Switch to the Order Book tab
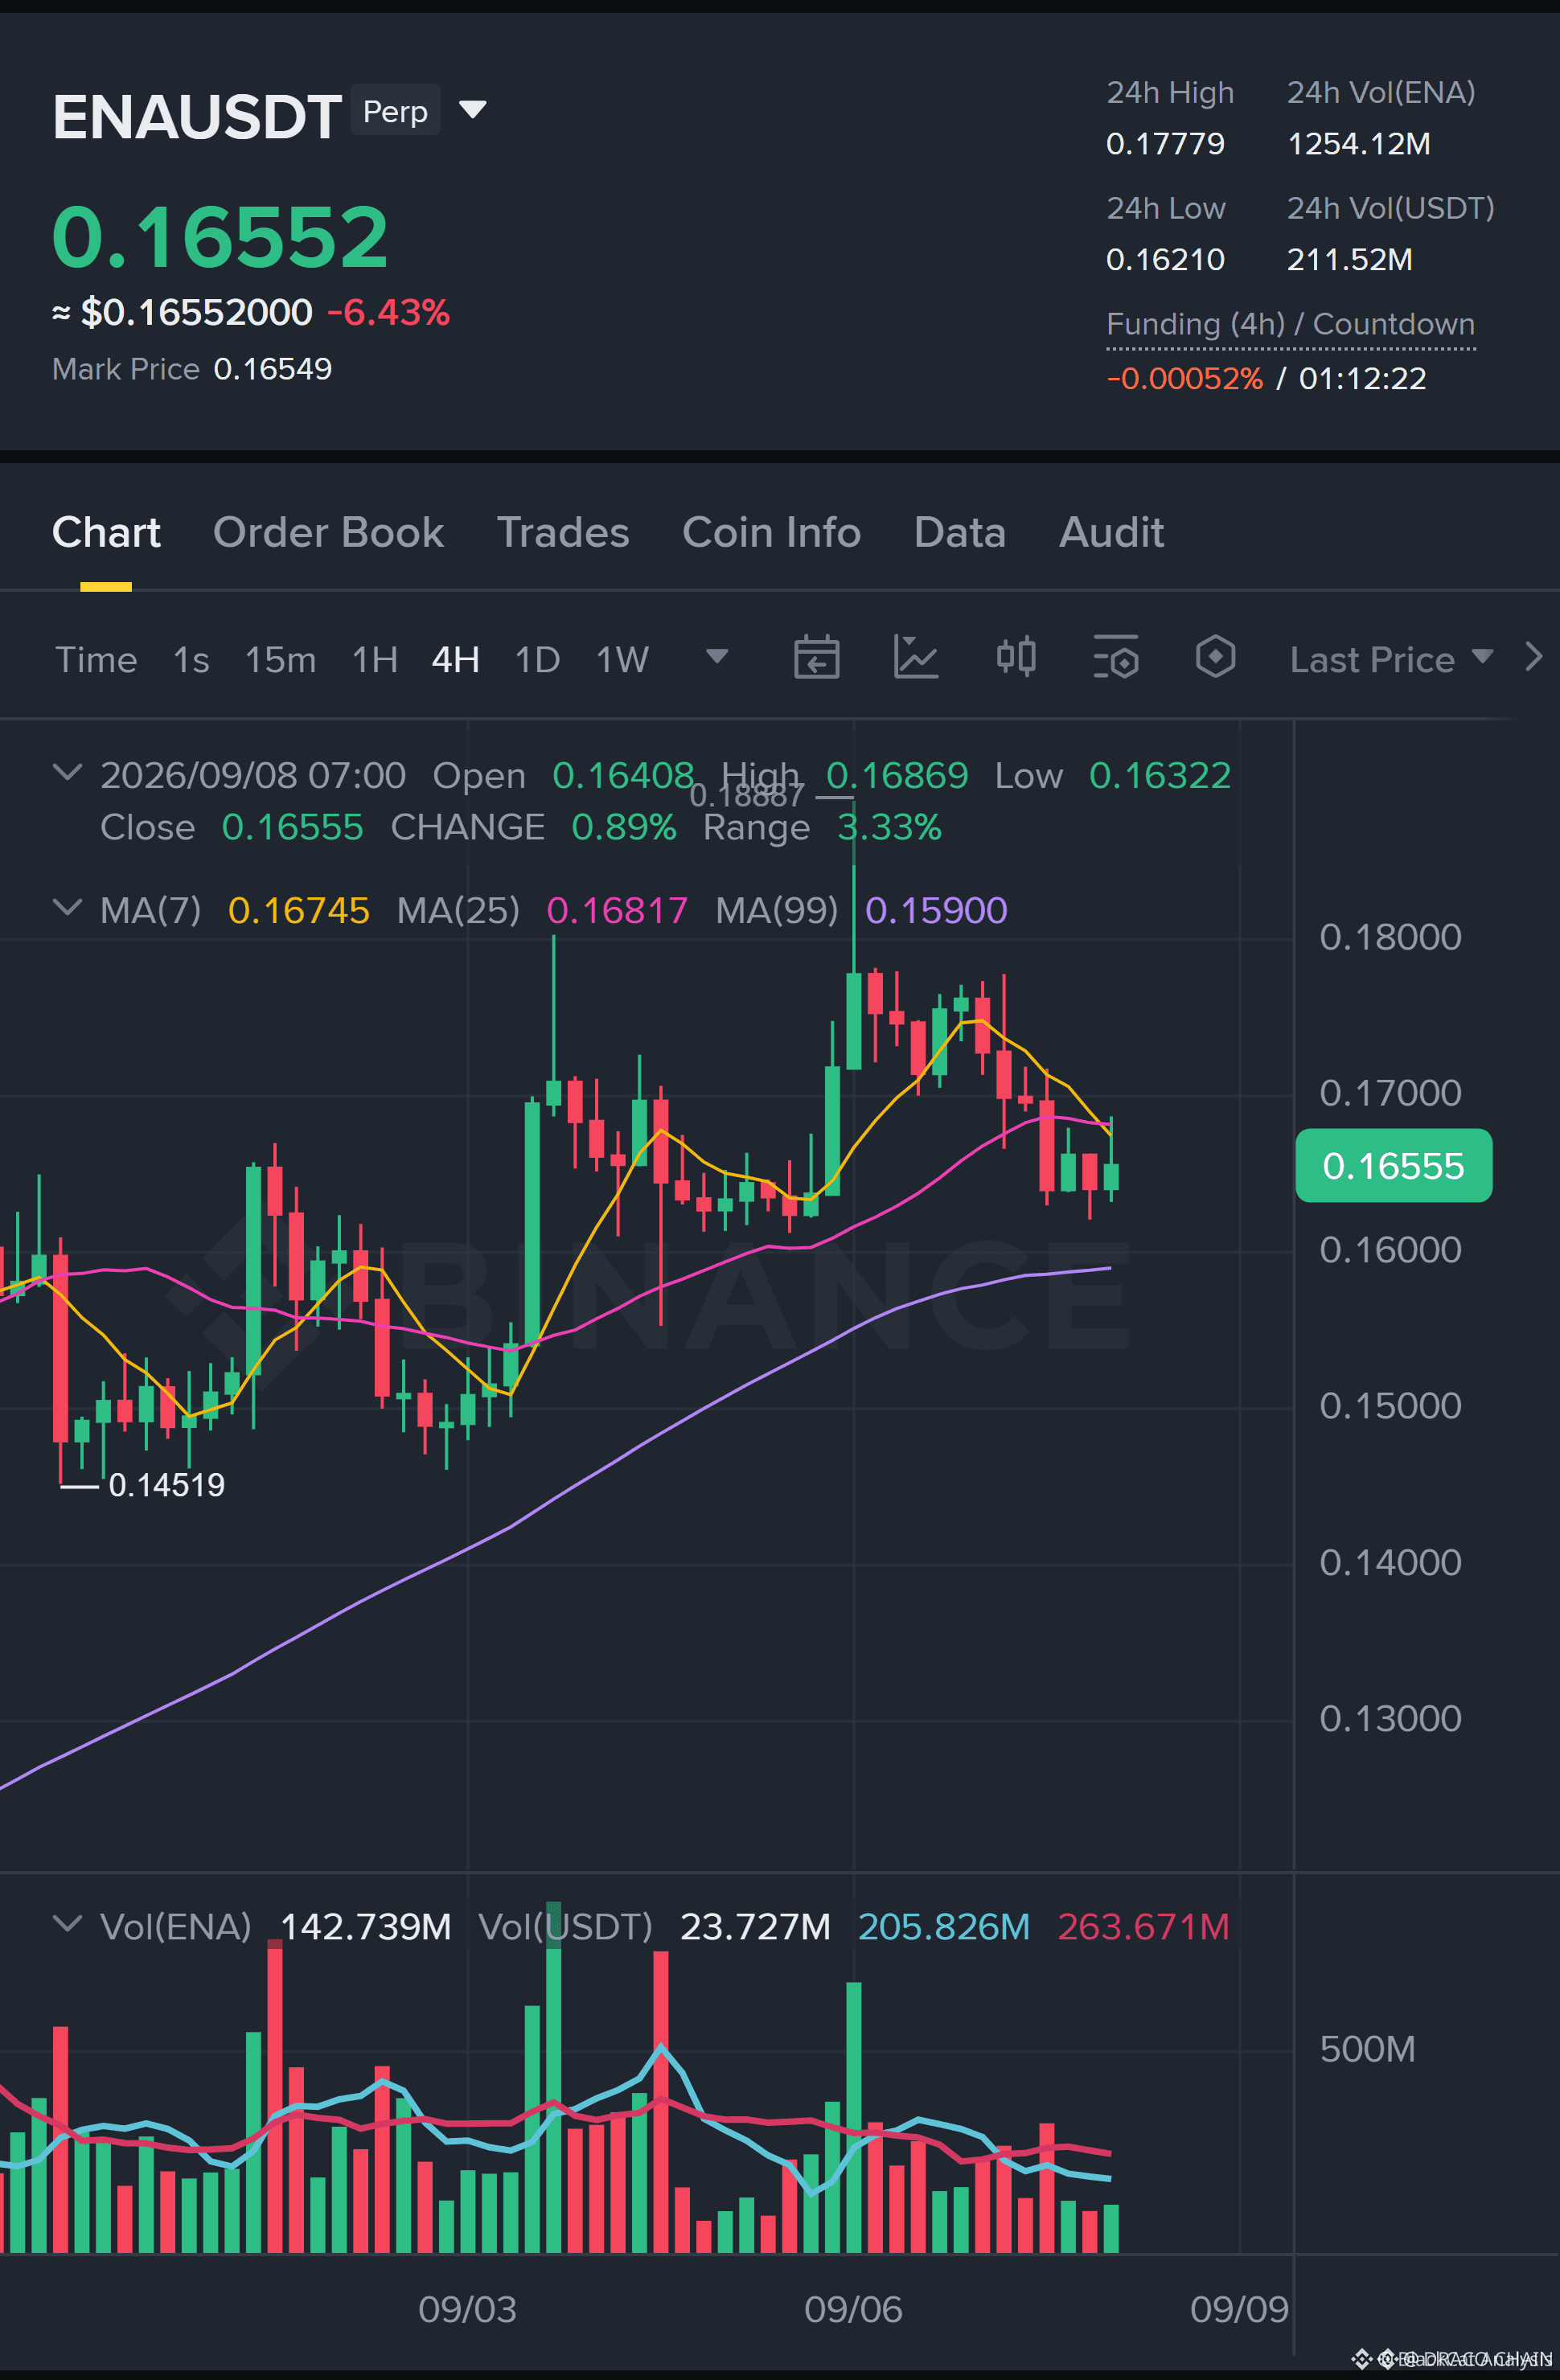Image resolution: width=1560 pixels, height=2380 pixels. [x=328, y=533]
